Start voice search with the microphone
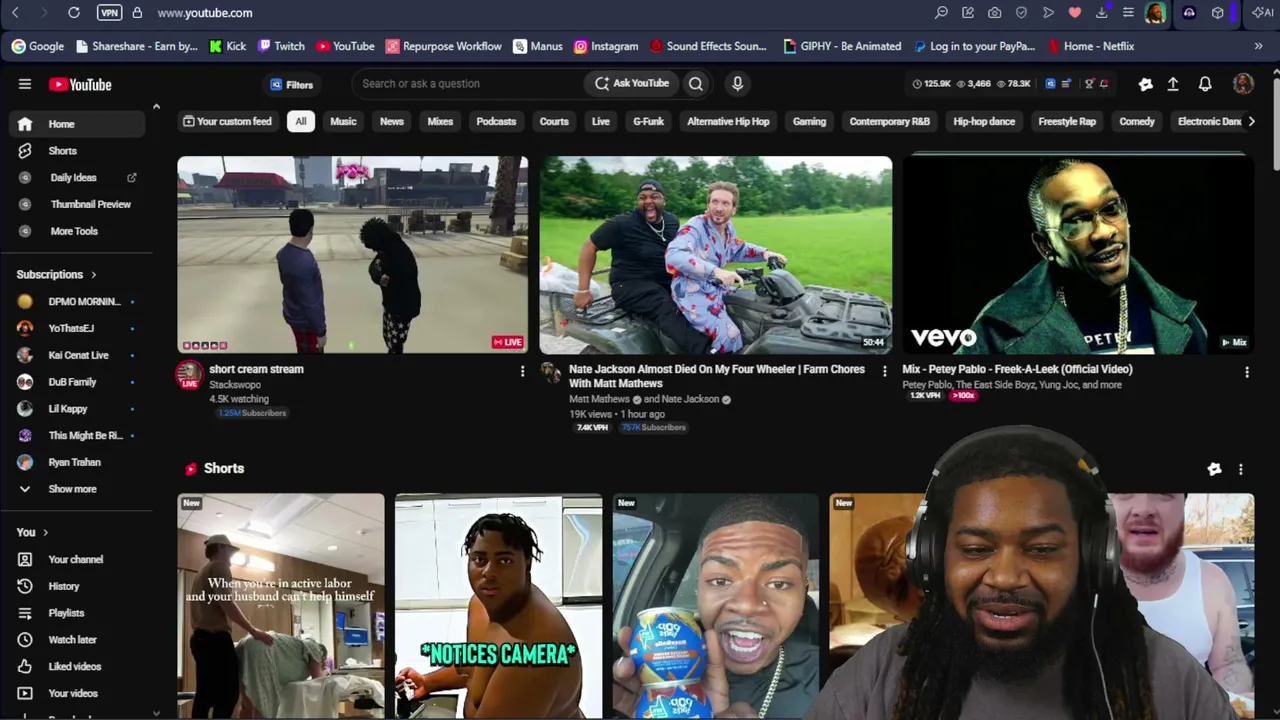This screenshot has height=720, width=1280. (x=737, y=84)
